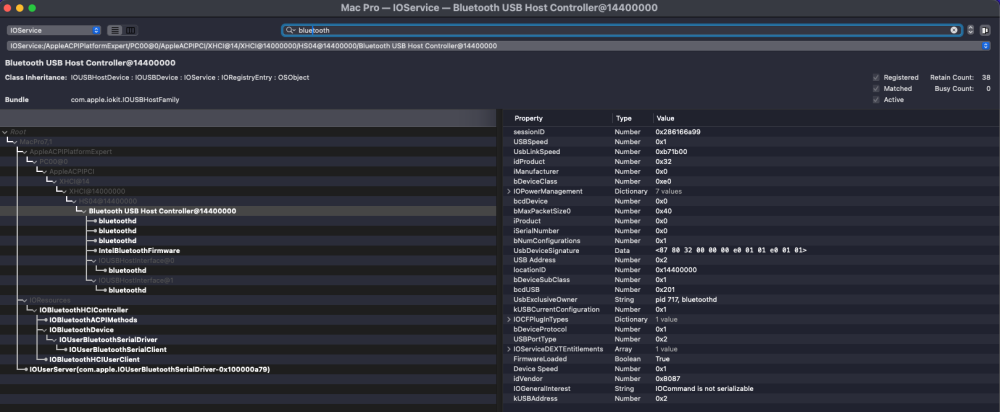Screen dimensions: 1000x412
Task: Expand the IOPowerManagement dictionary
Action: [x=509, y=191]
